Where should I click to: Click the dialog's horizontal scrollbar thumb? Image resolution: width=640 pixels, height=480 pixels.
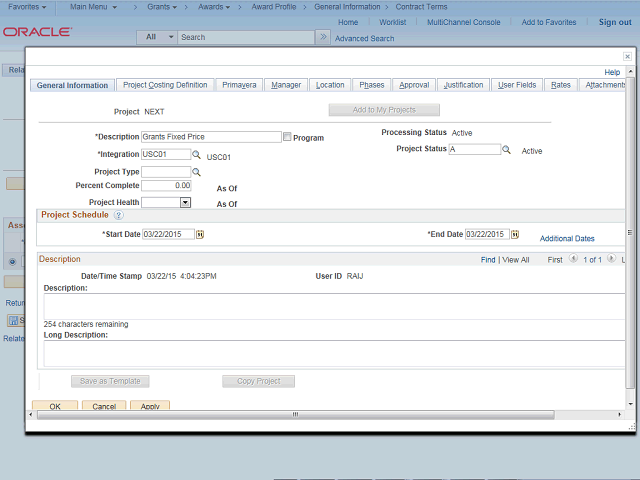tap(296, 415)
